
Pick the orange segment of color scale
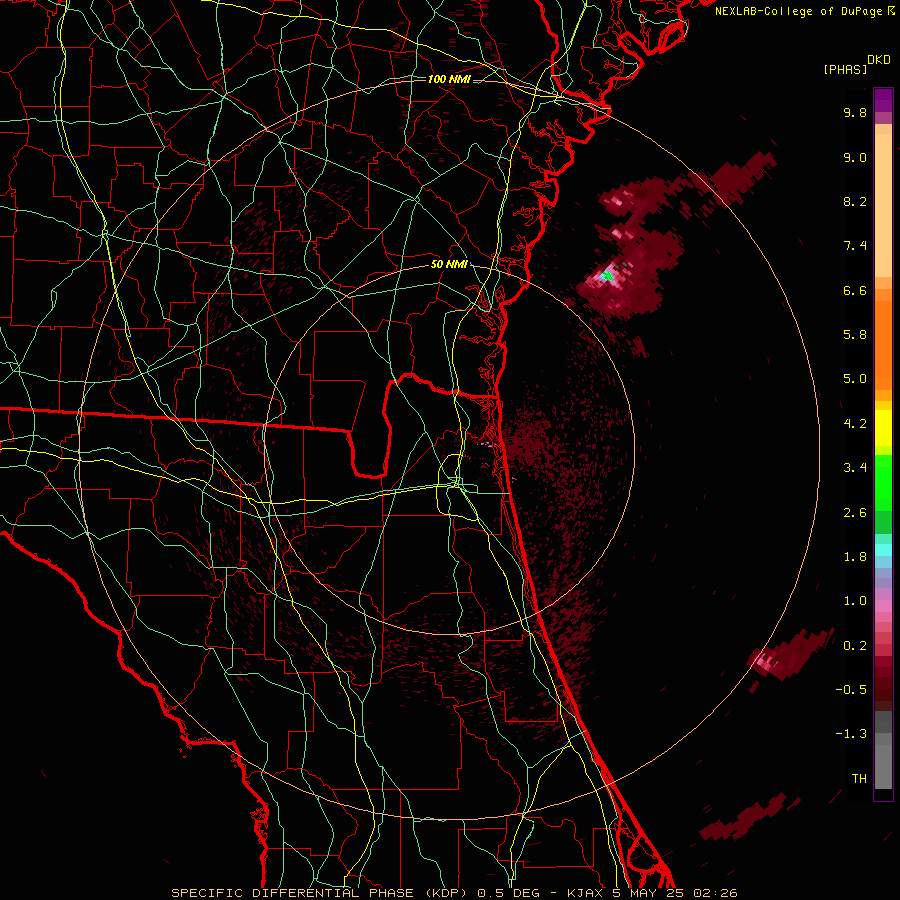883,344
